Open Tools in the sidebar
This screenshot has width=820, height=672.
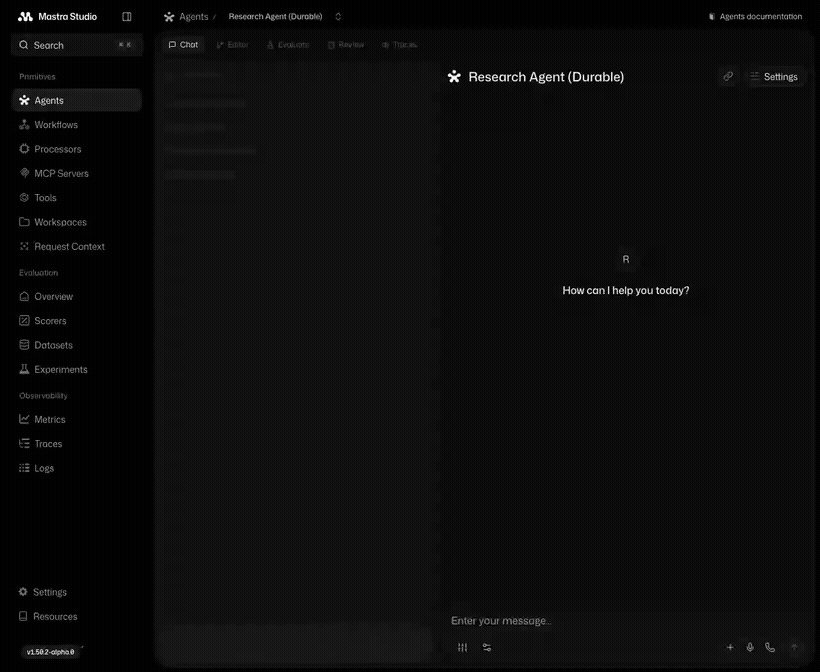tap(77, 198)
